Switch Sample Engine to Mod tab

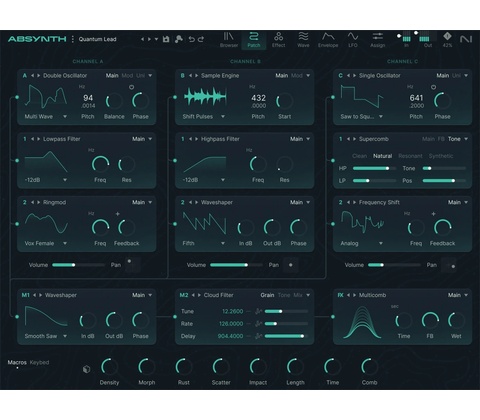coord(297,76)
